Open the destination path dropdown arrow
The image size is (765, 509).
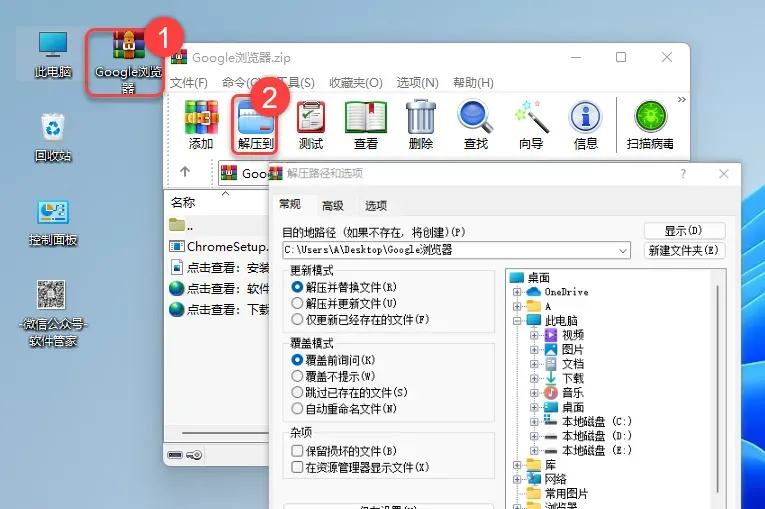(x=623, y=250)
